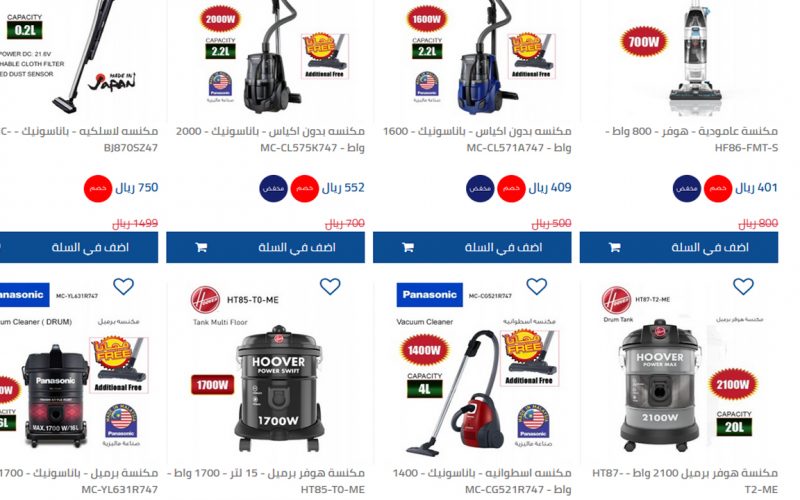Open the Panasonic MC-CL571A747 product title link
The height and width of the screenshot is (500, 800).
click(x=477, y=139)
